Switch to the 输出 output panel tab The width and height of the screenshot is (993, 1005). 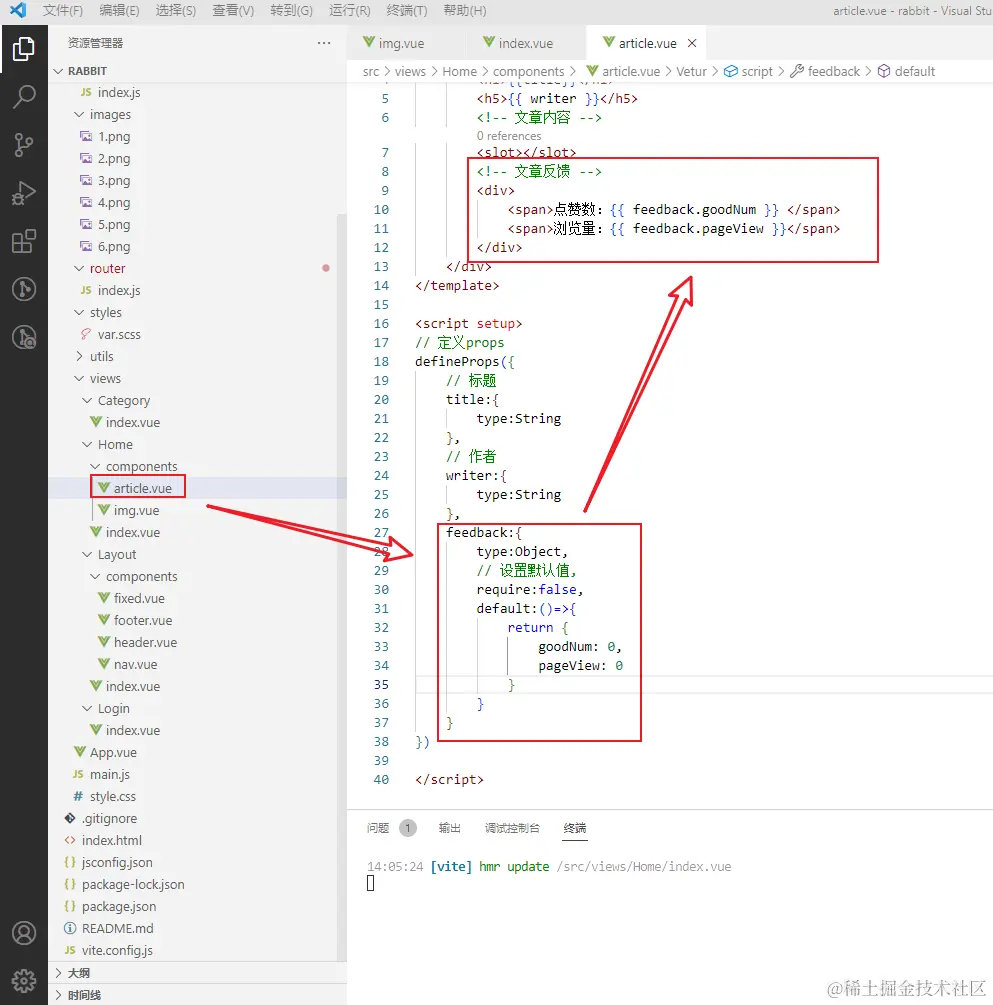(x=449, y=828)
